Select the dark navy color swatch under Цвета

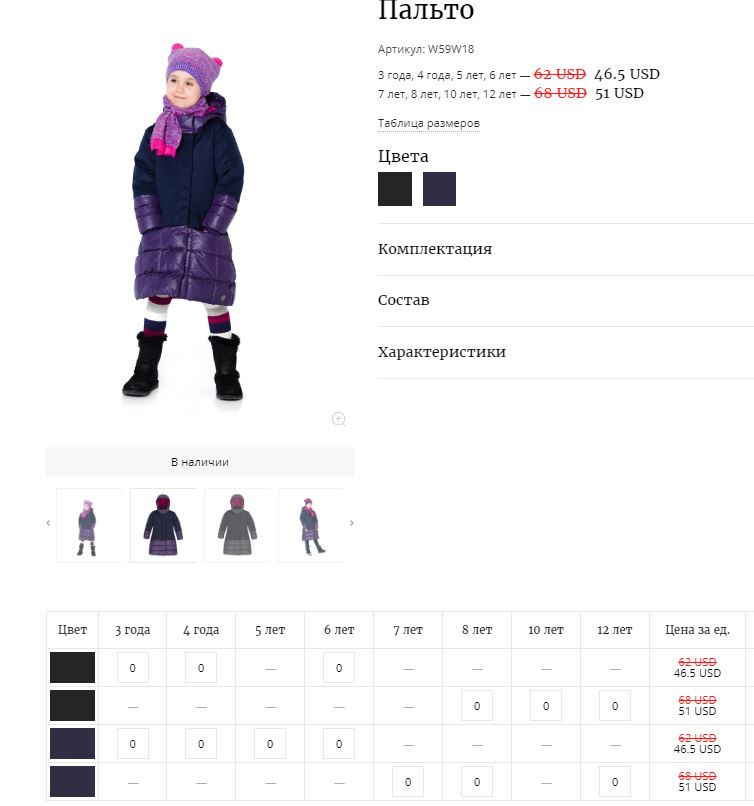pos(439,189)
